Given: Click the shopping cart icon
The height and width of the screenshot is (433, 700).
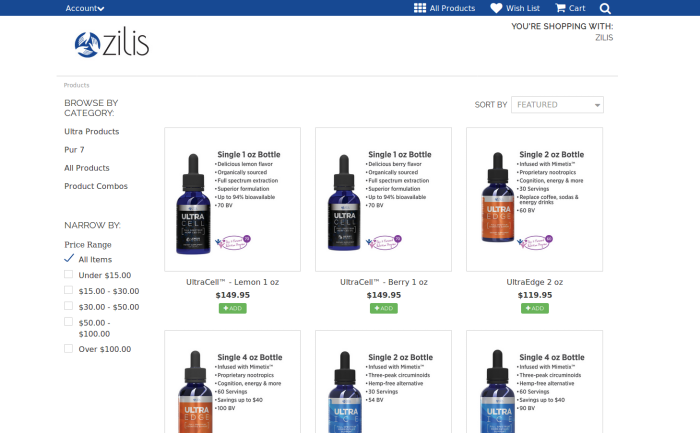Looking at the screenshot, I should tap(560, 8).
